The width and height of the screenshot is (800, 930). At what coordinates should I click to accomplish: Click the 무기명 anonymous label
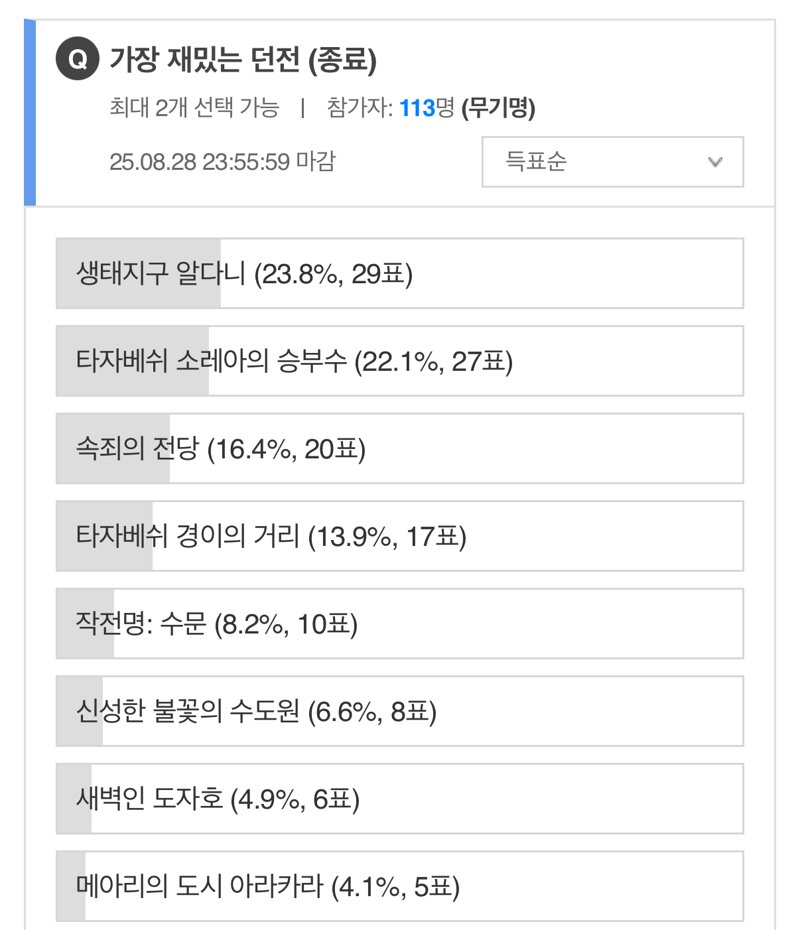point(499,109)
